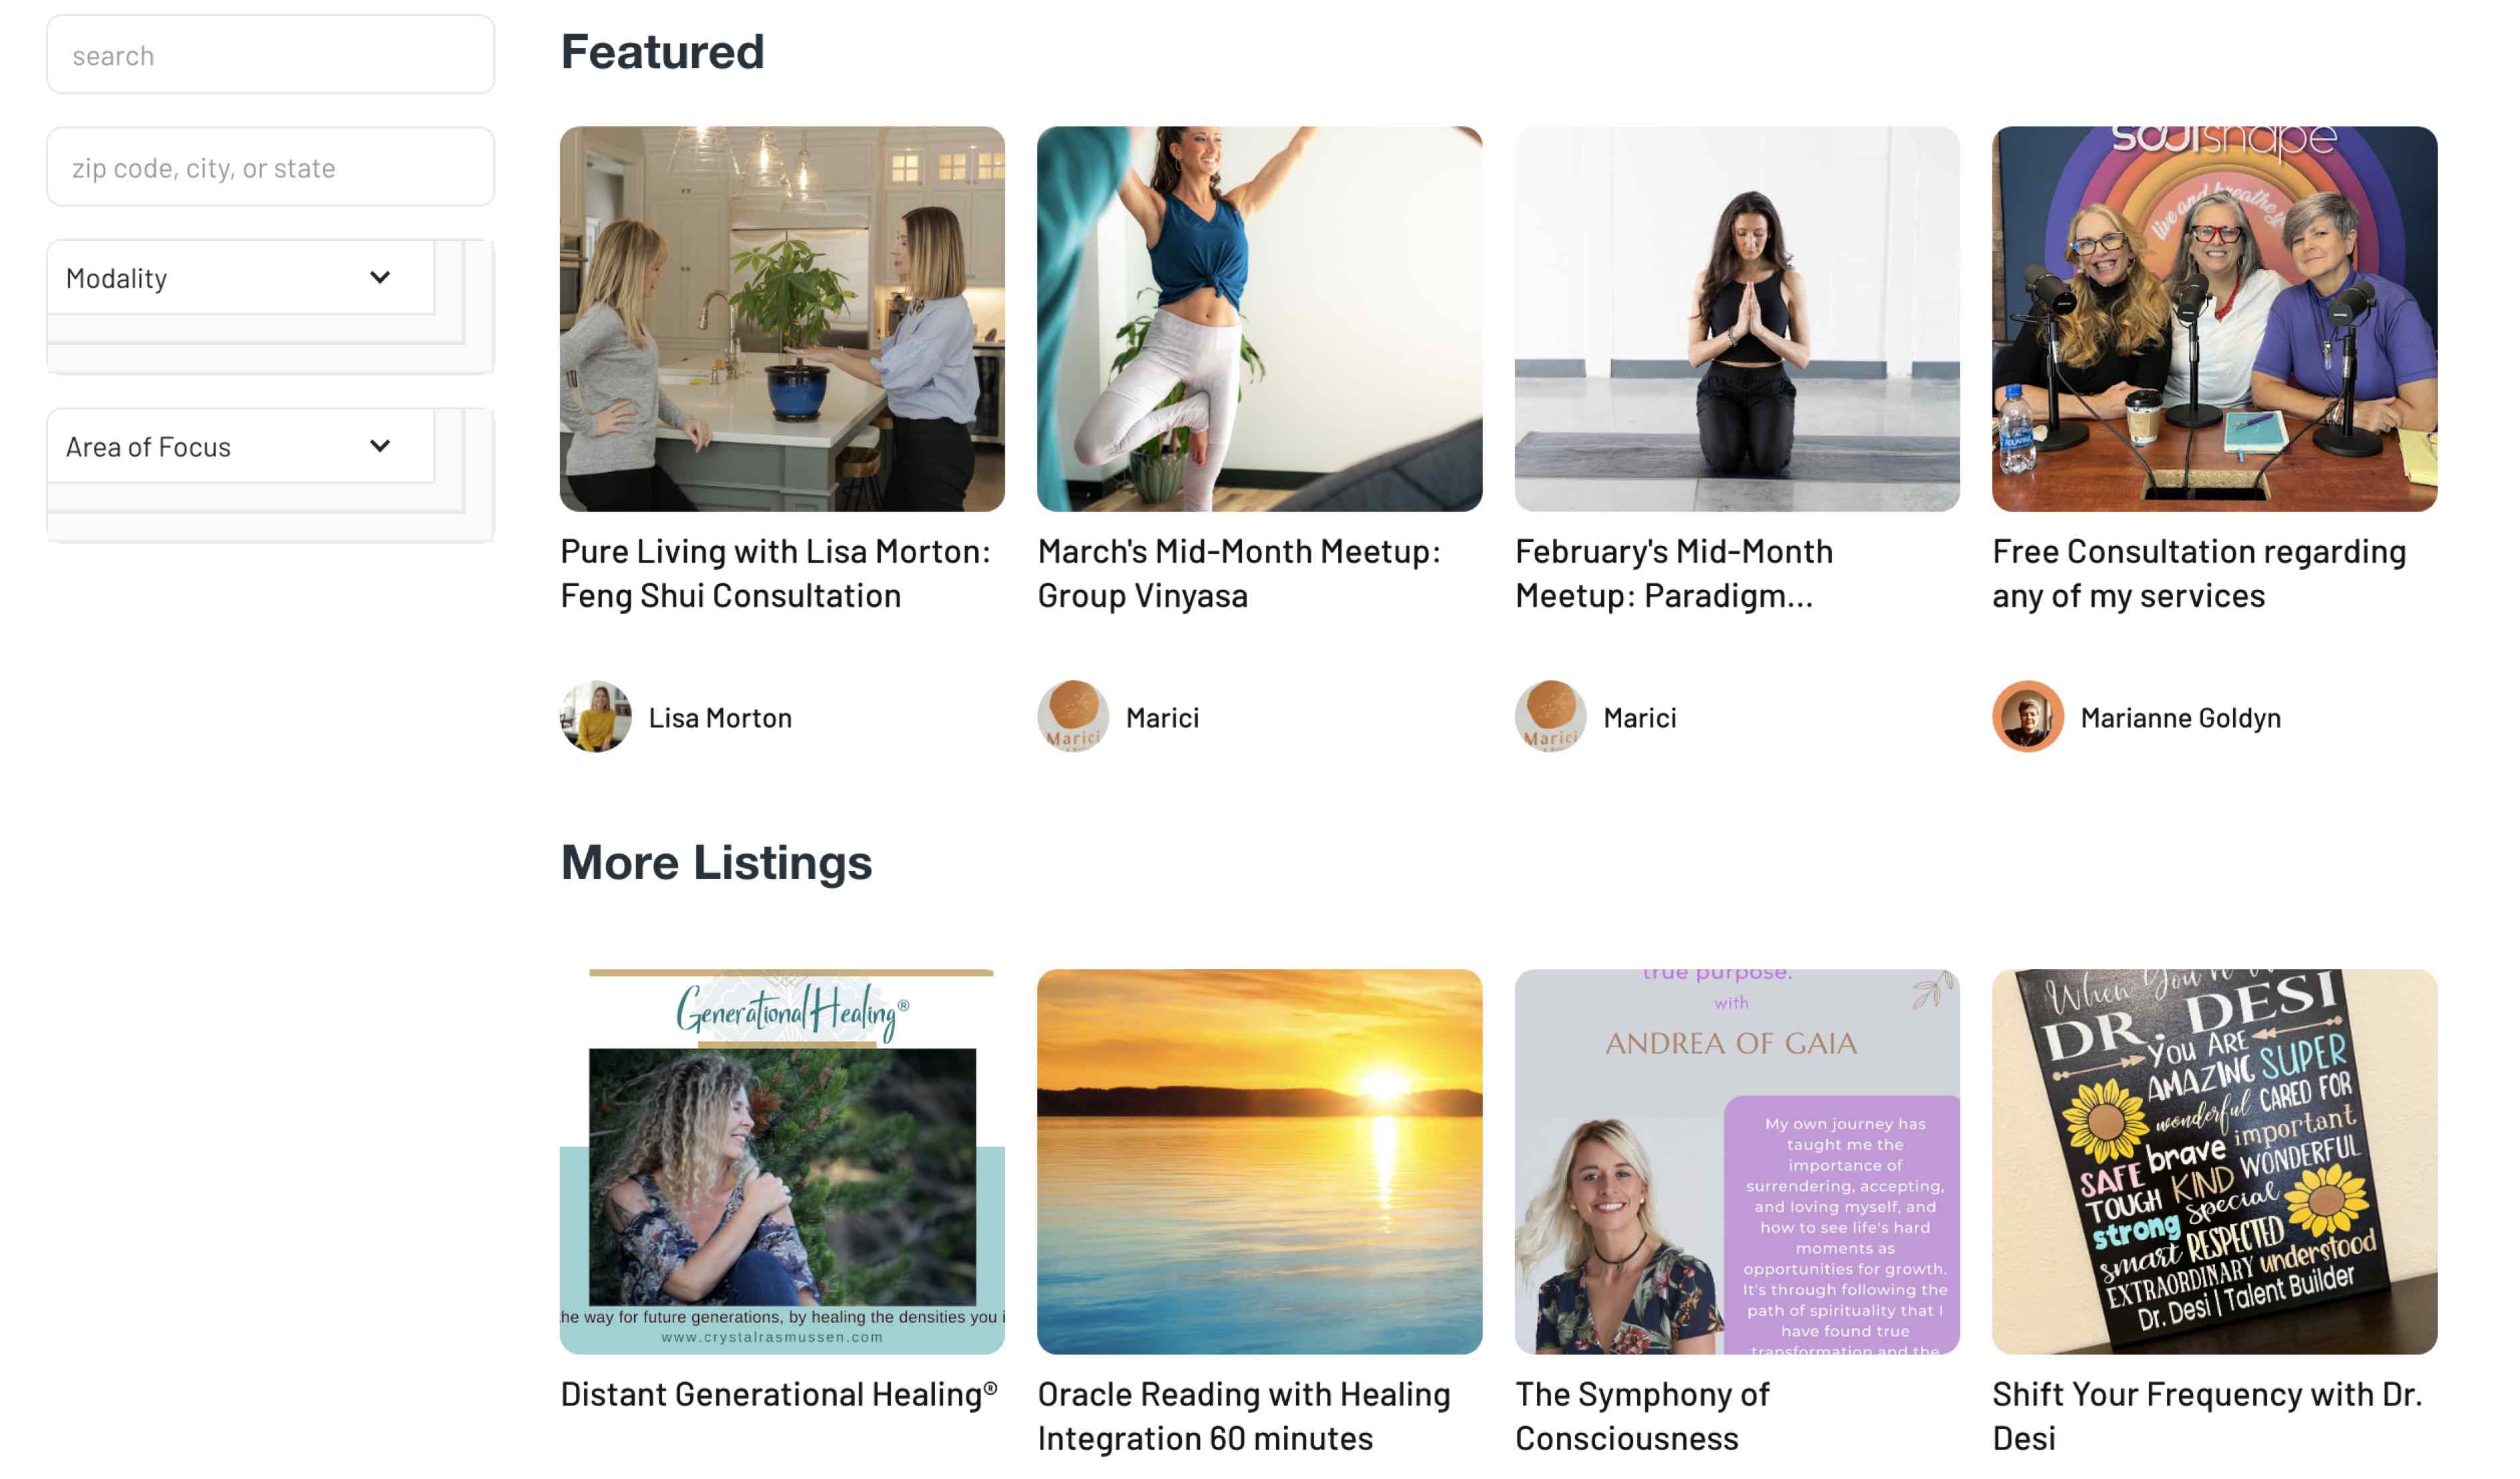Screen dimensions: 2520x1479
Task: Open The Symphony of Consciousness listing title
Action: [x=1642, y=1416]
